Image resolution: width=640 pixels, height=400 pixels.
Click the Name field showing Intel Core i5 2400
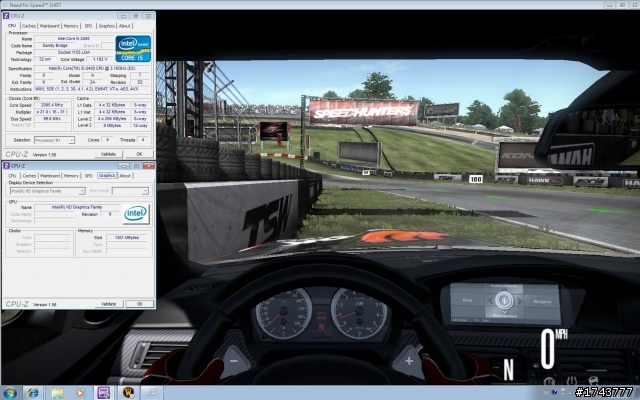[74, 39]
